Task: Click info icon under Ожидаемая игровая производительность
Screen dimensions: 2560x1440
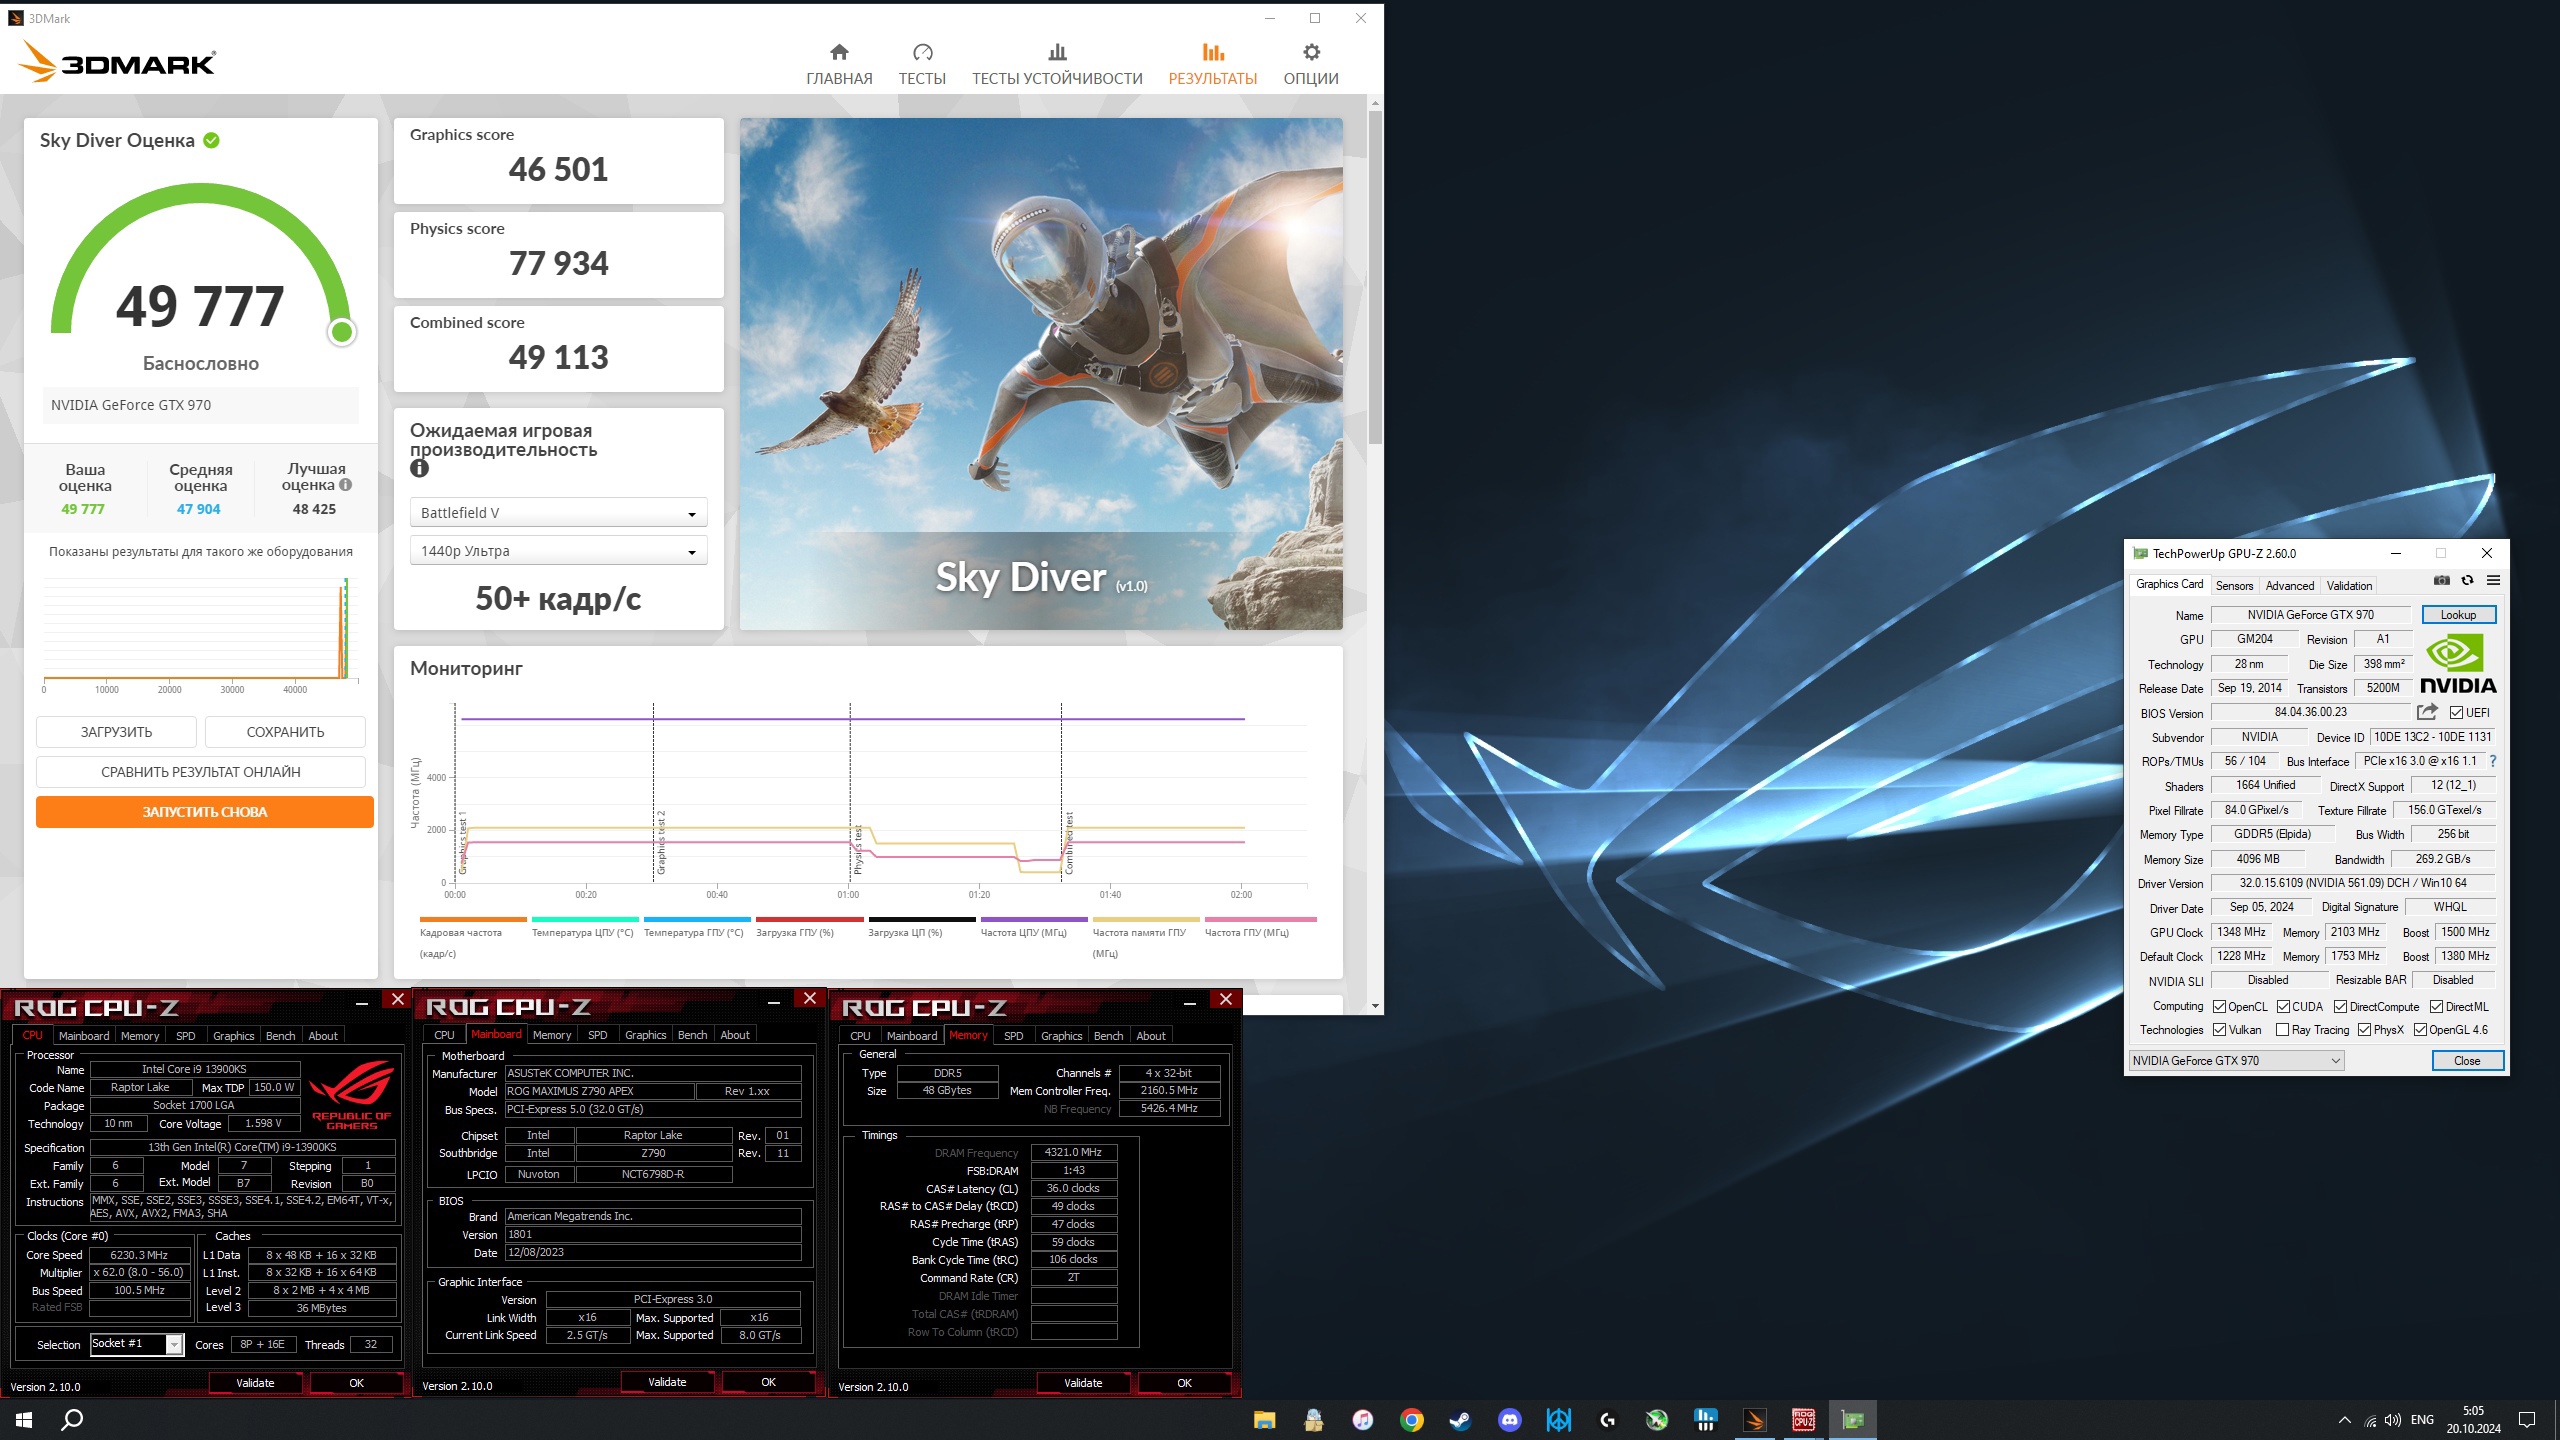Action: (x=419, y=468)
